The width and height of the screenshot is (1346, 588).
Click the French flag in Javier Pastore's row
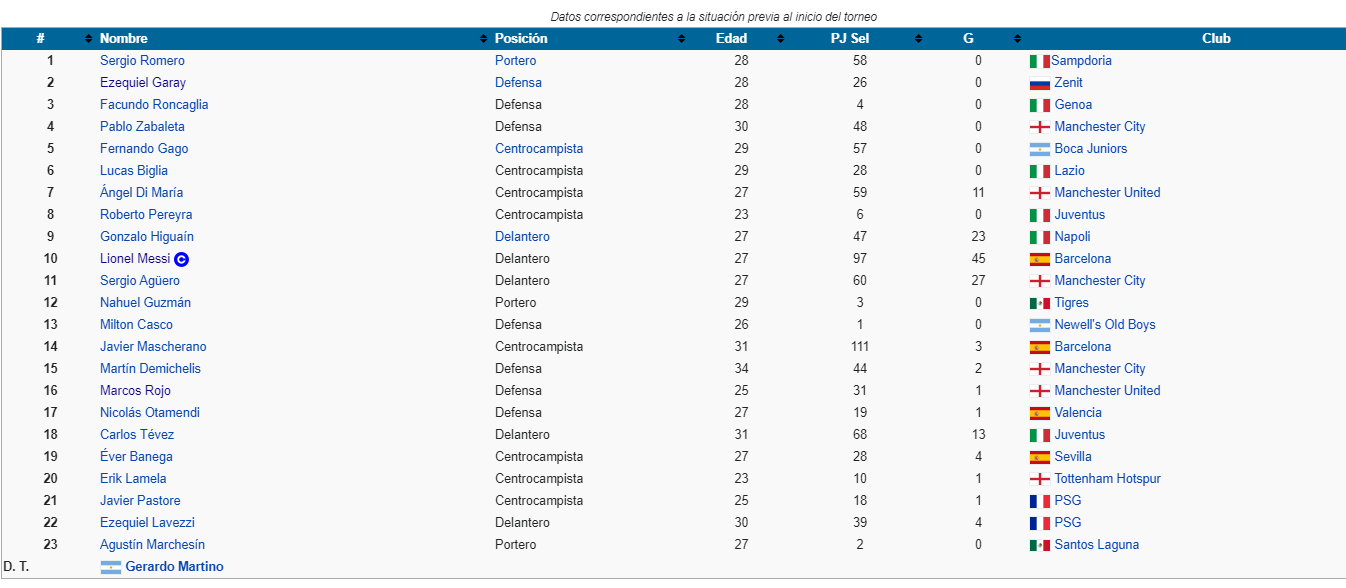point(1039,501)
